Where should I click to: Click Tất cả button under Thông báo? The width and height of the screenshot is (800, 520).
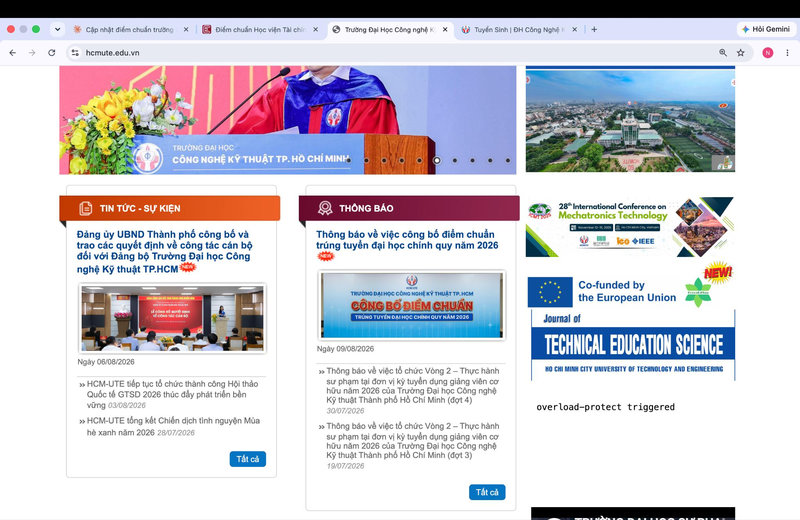pos(487,492)
